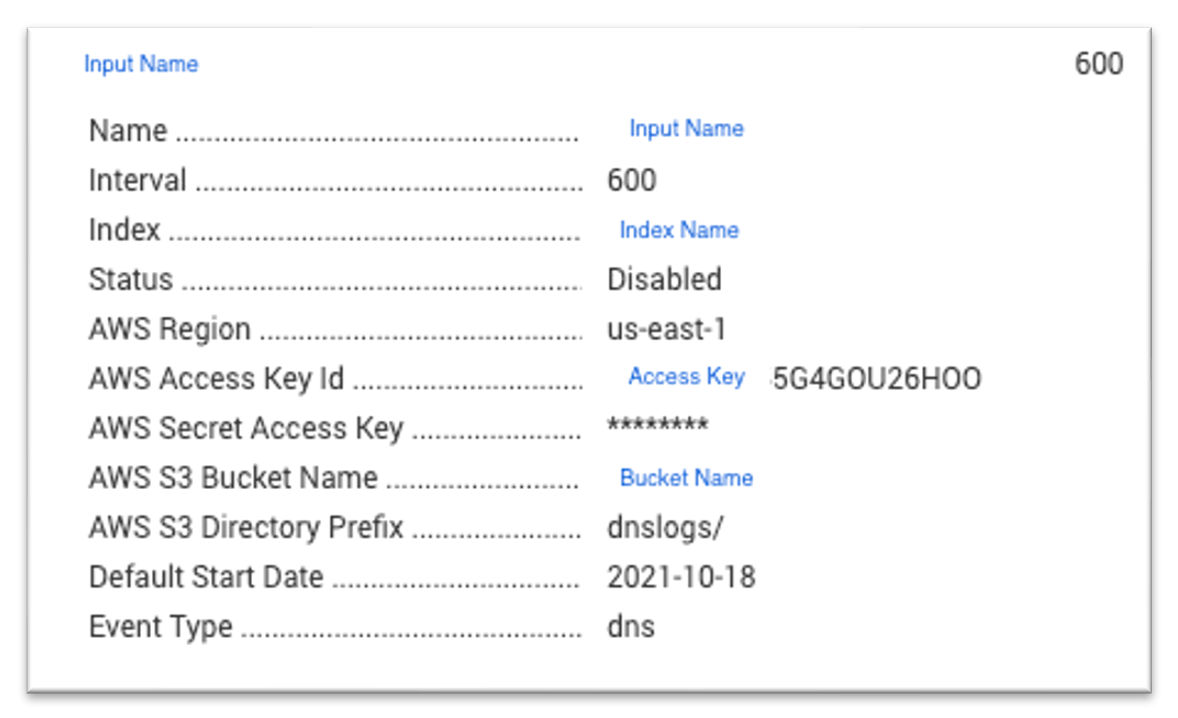Image resolution: width=1178 pixels, height=718 pixels.
Task: Select the us-east-1 region value
Action: coord(666,329)
